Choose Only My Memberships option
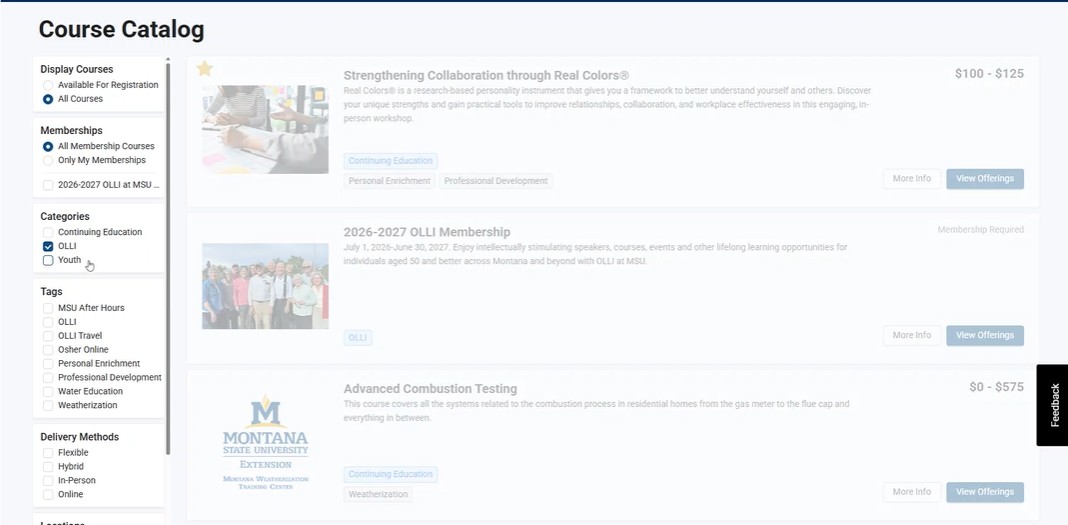Image resolution: width=1068 pixels, height=525 pixels. click(x=48, y=161)
